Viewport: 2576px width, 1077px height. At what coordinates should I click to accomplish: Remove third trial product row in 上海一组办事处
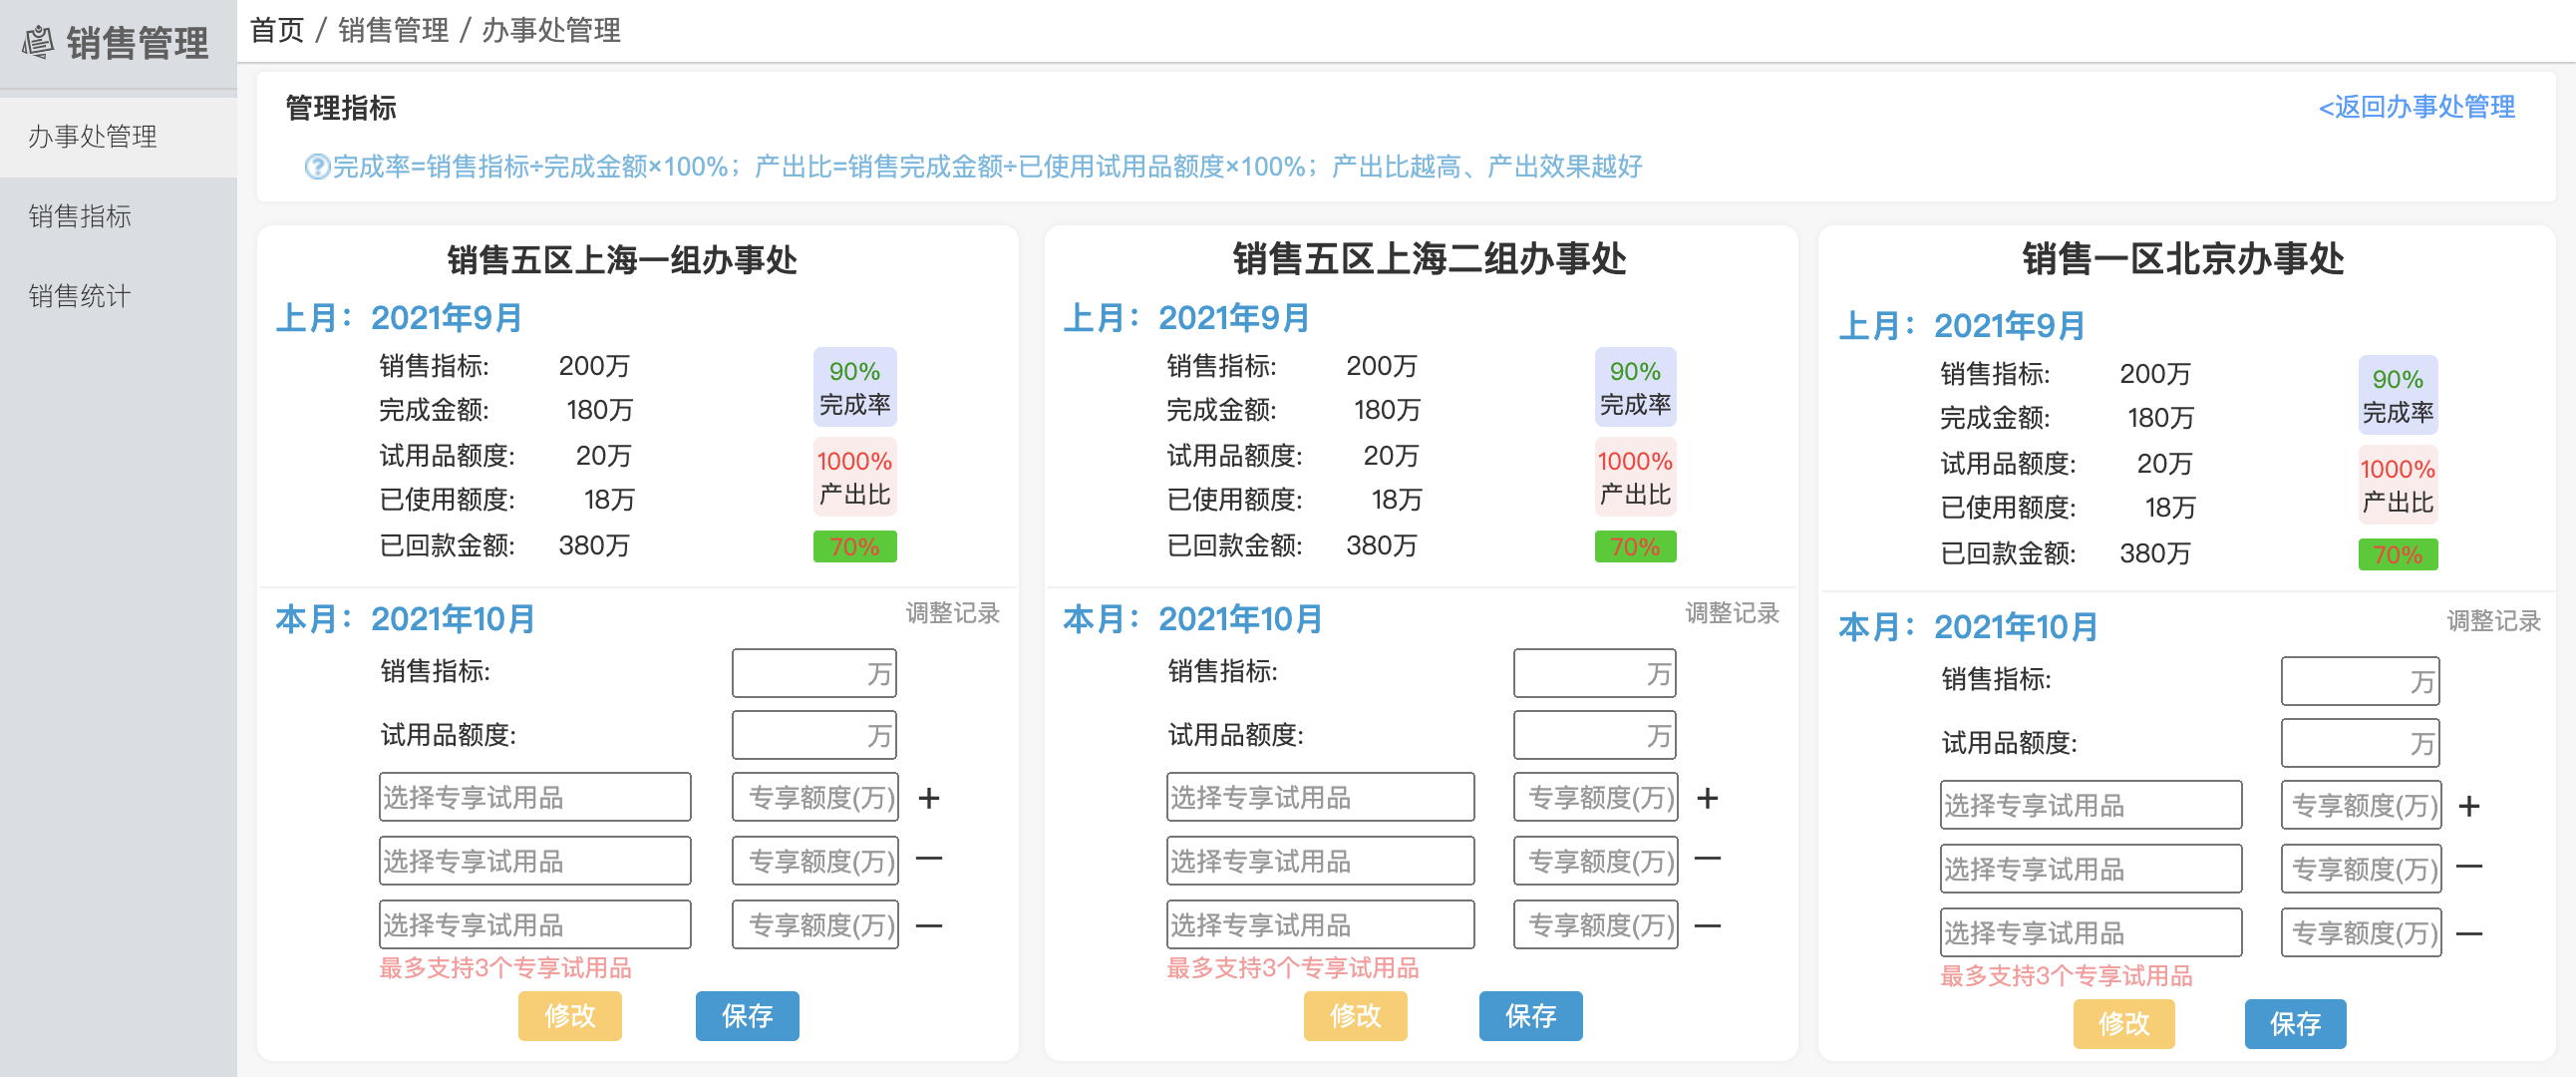pyautogui.click(x=929, y=926)
